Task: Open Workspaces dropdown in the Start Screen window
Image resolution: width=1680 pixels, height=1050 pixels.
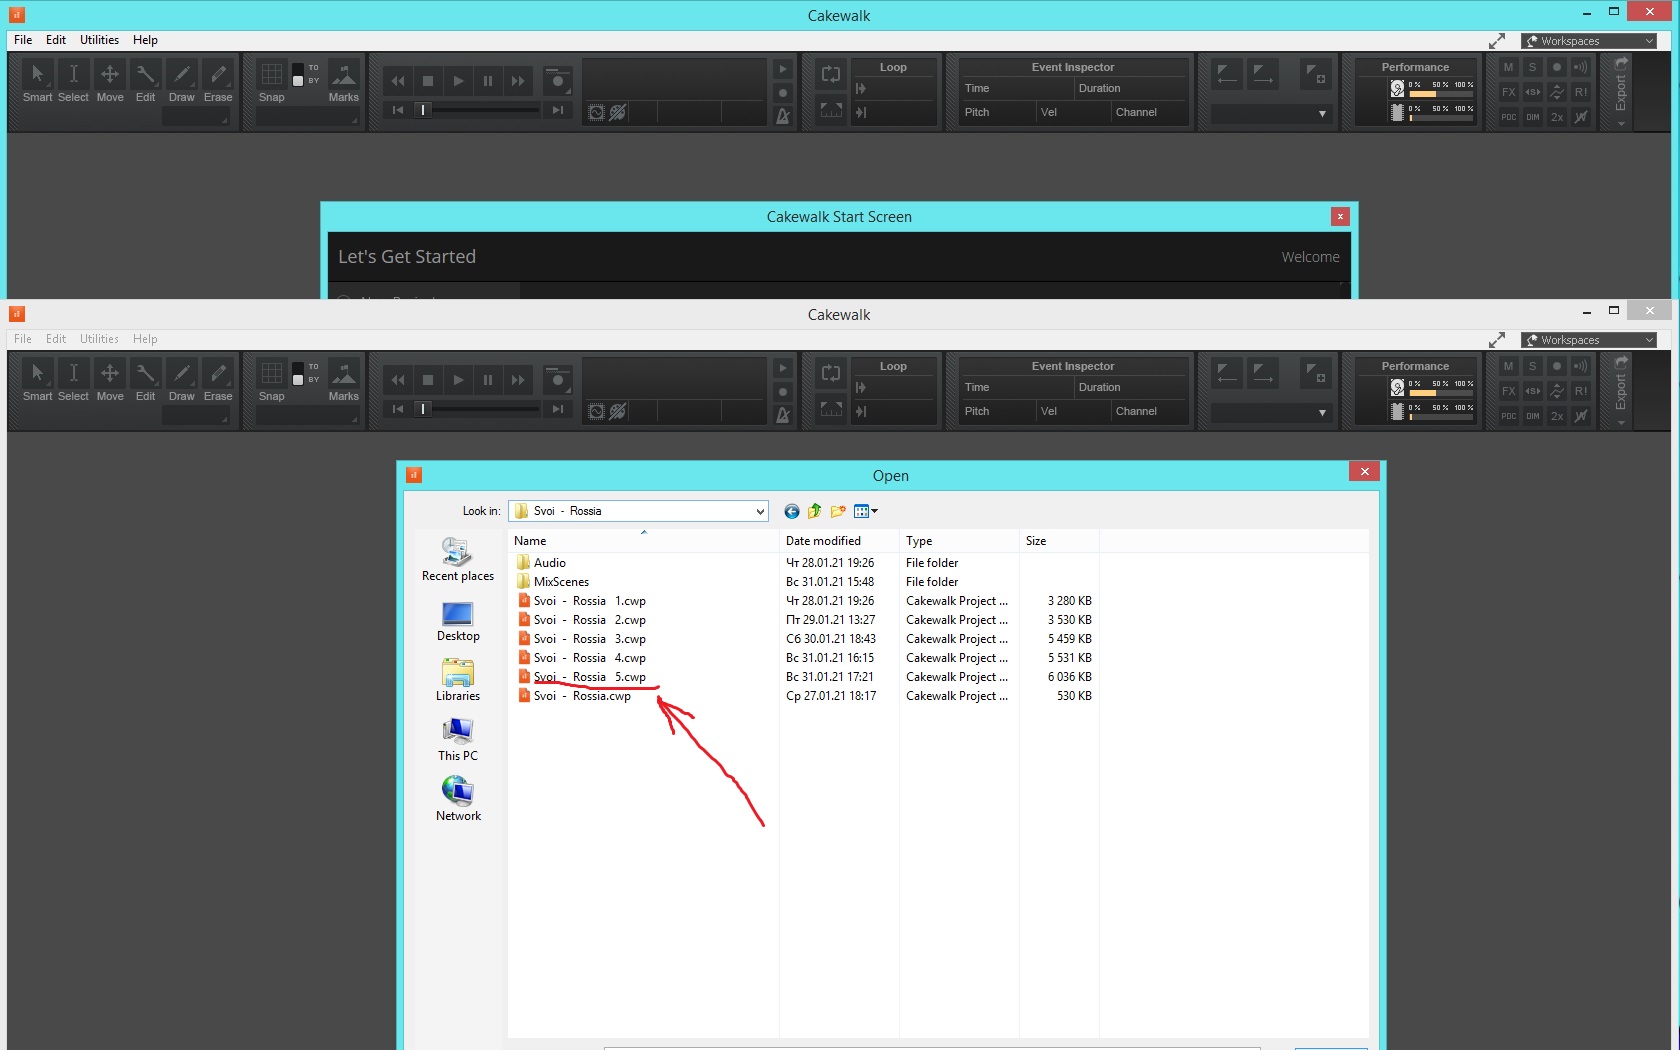Action: pyautogui.click(x=1590, y=41)
